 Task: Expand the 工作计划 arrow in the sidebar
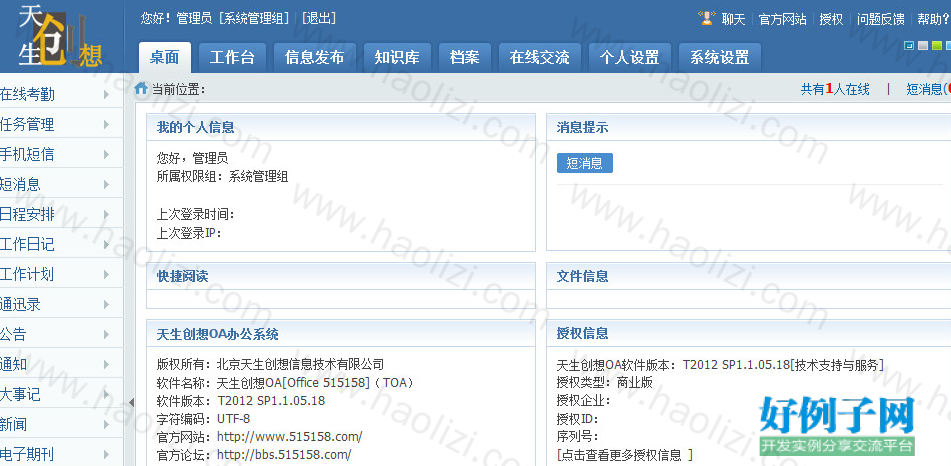tap(106, 274)
